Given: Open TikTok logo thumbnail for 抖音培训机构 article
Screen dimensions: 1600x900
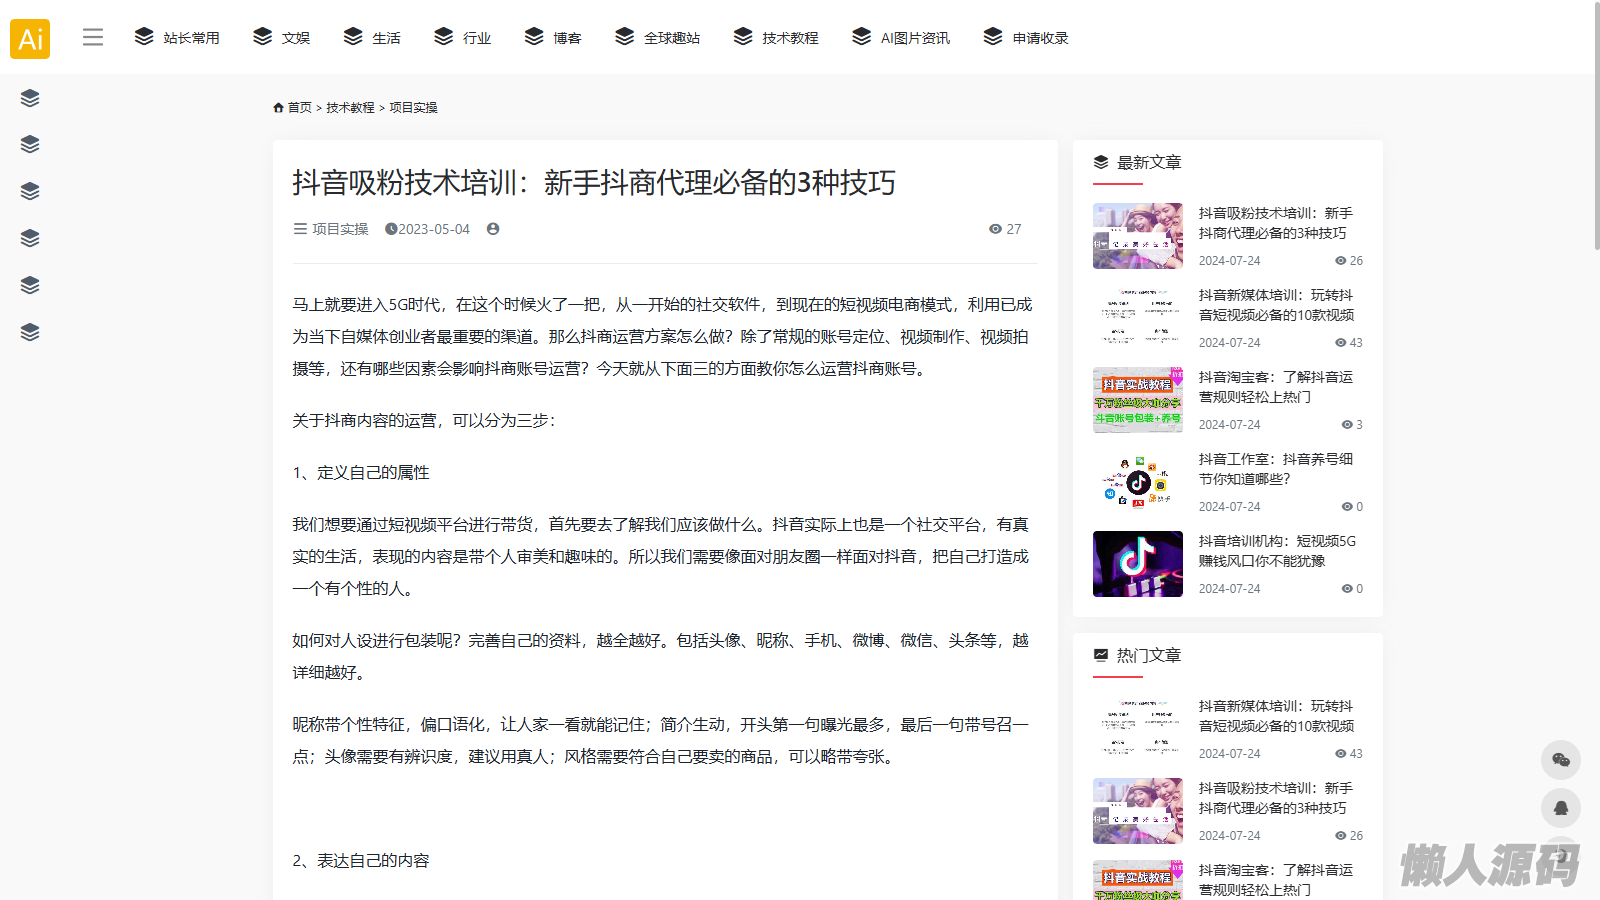Looking at the screenshot, I should point(1137,564).
